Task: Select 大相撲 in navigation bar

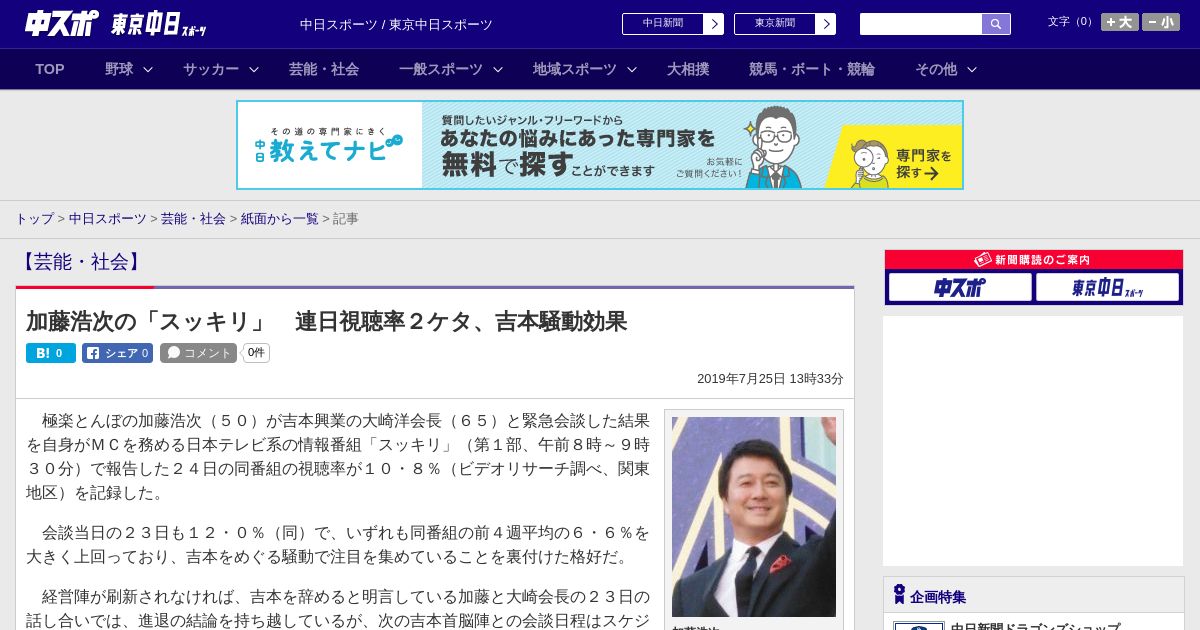Action: [x=688, y=69]
